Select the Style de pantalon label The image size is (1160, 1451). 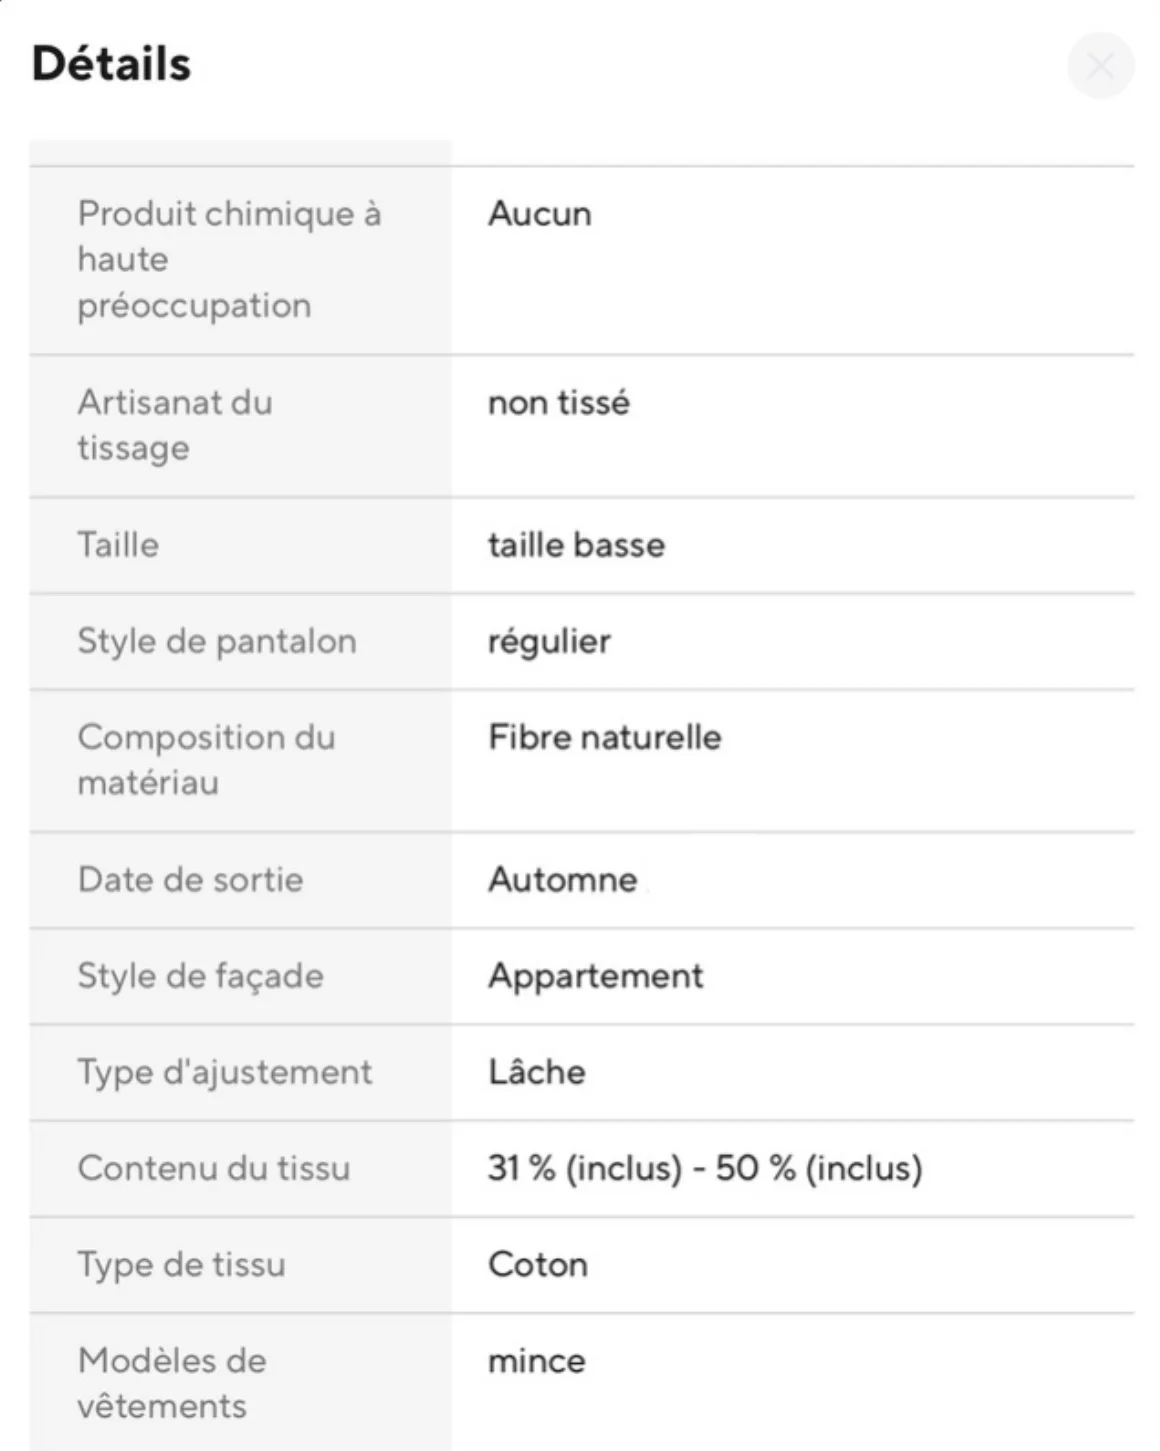216,641
